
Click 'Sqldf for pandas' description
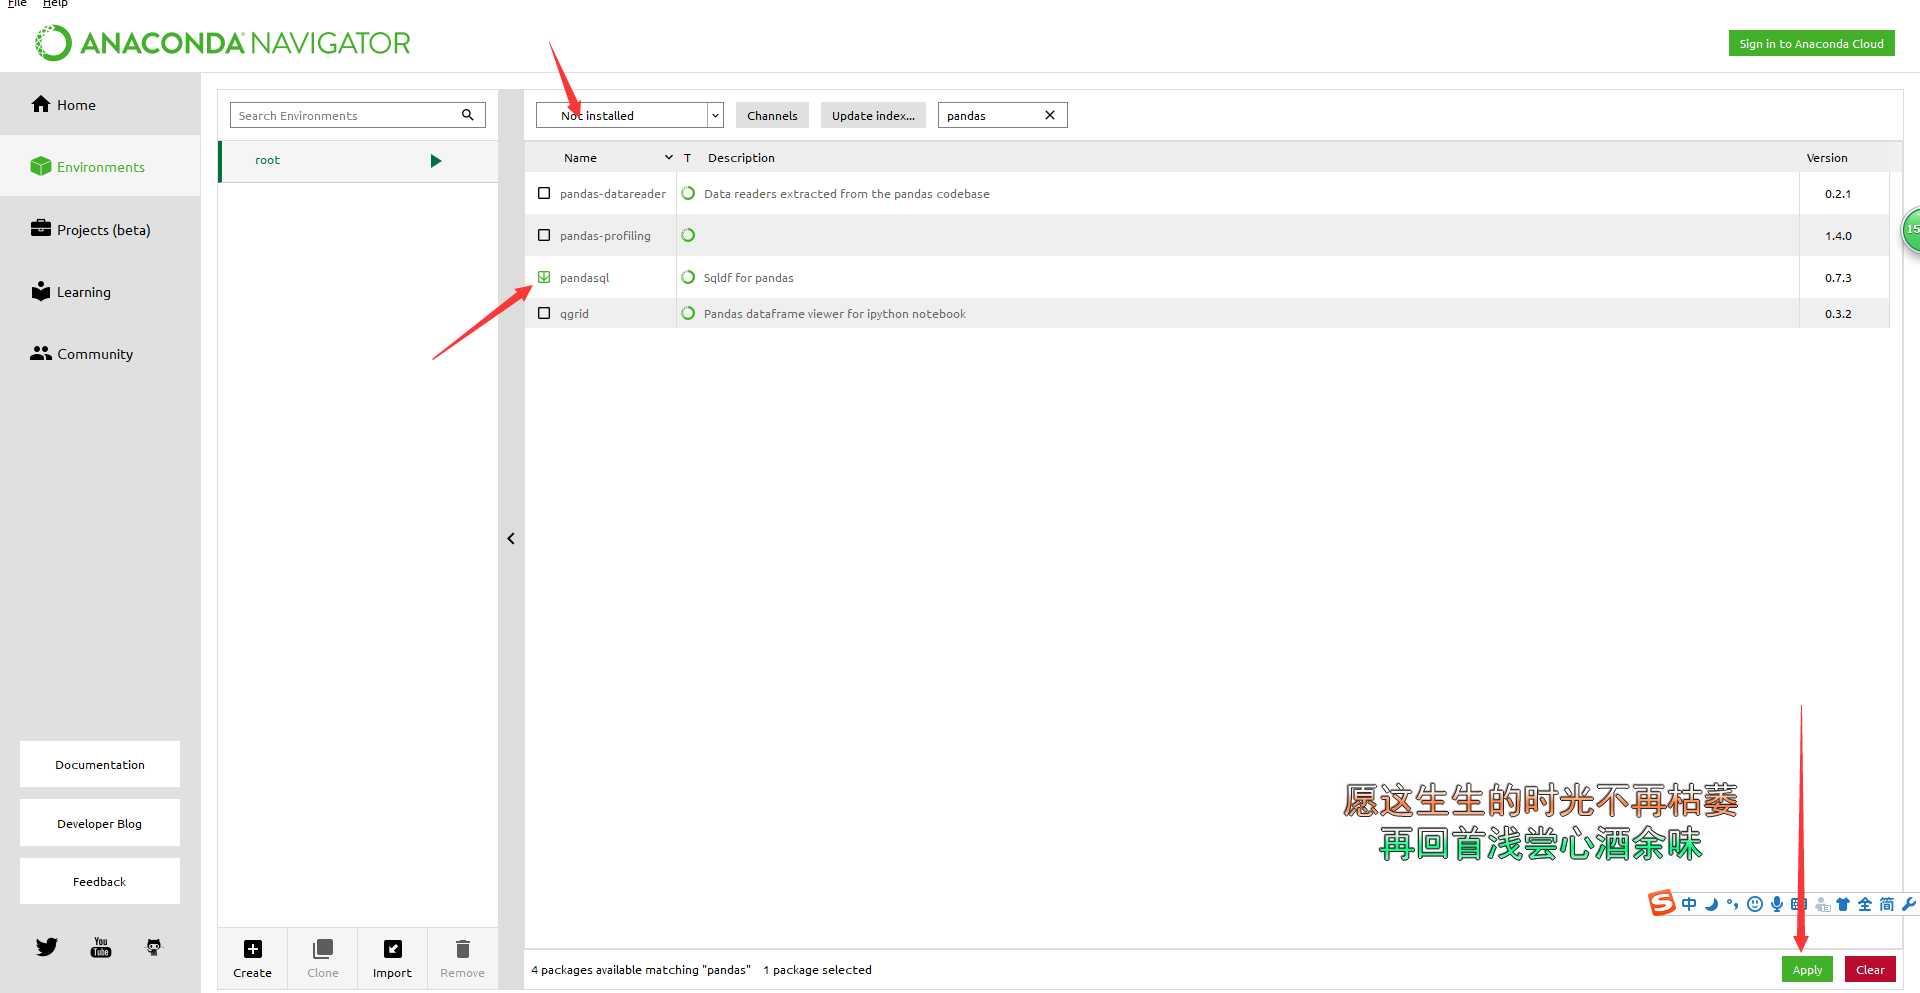coord(748,278)
